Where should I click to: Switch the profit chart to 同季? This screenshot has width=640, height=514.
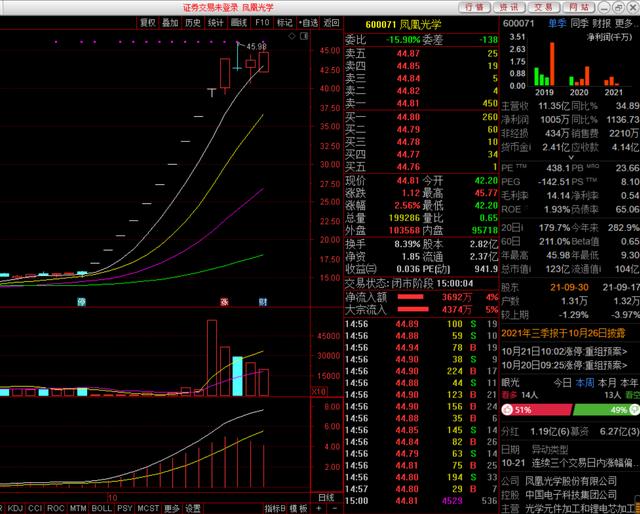click(x=579, y=23)
